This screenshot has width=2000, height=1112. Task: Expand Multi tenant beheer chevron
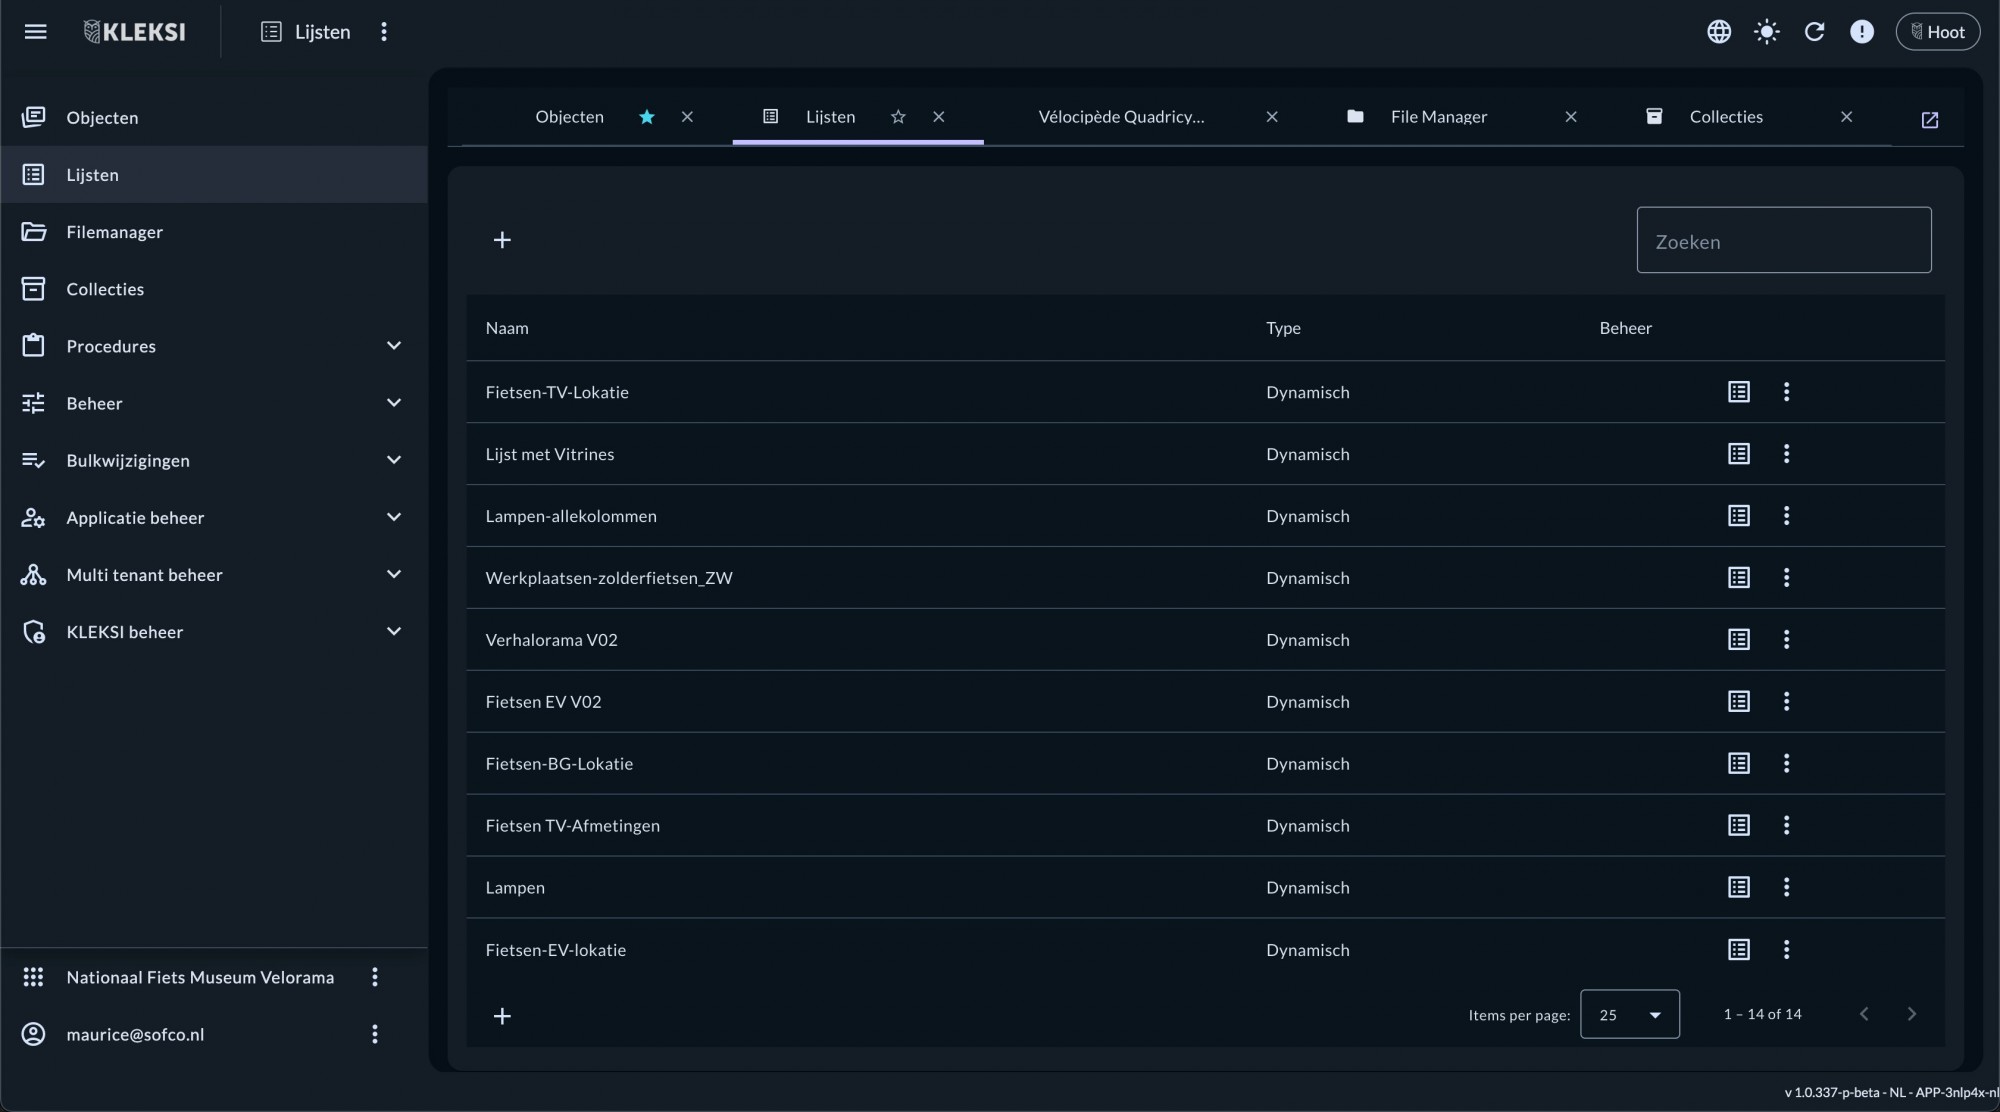tap(394, 574)
